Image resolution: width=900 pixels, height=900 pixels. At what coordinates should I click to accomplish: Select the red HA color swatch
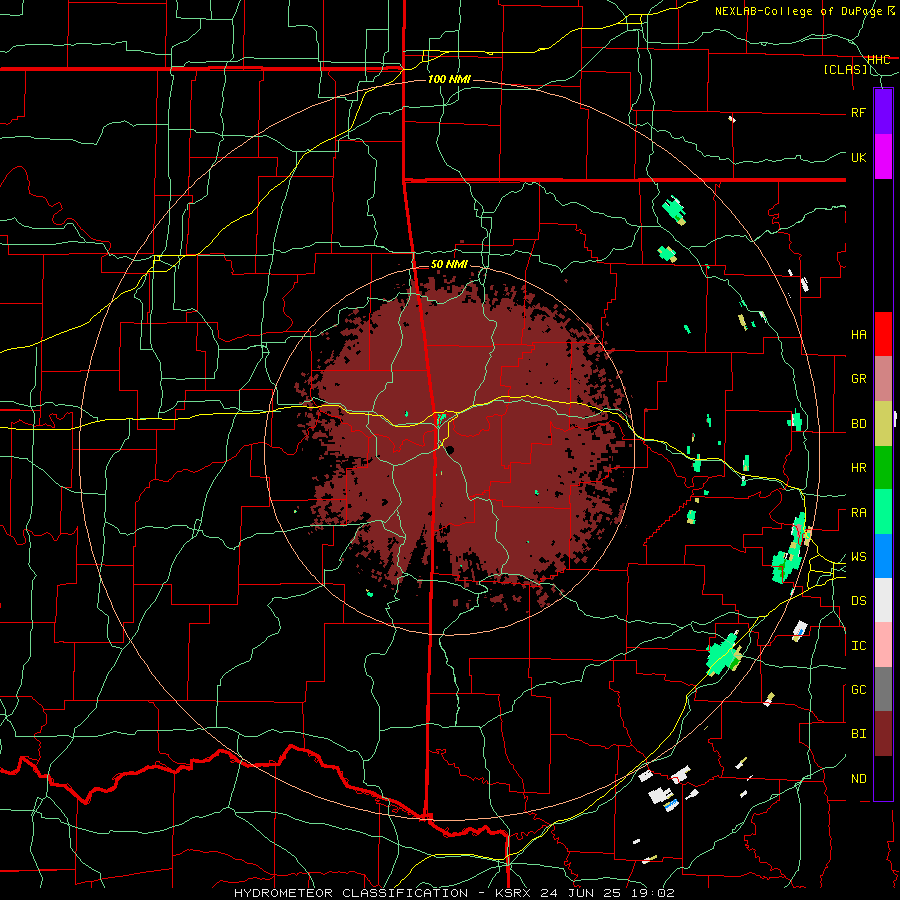tap(883, 334)
